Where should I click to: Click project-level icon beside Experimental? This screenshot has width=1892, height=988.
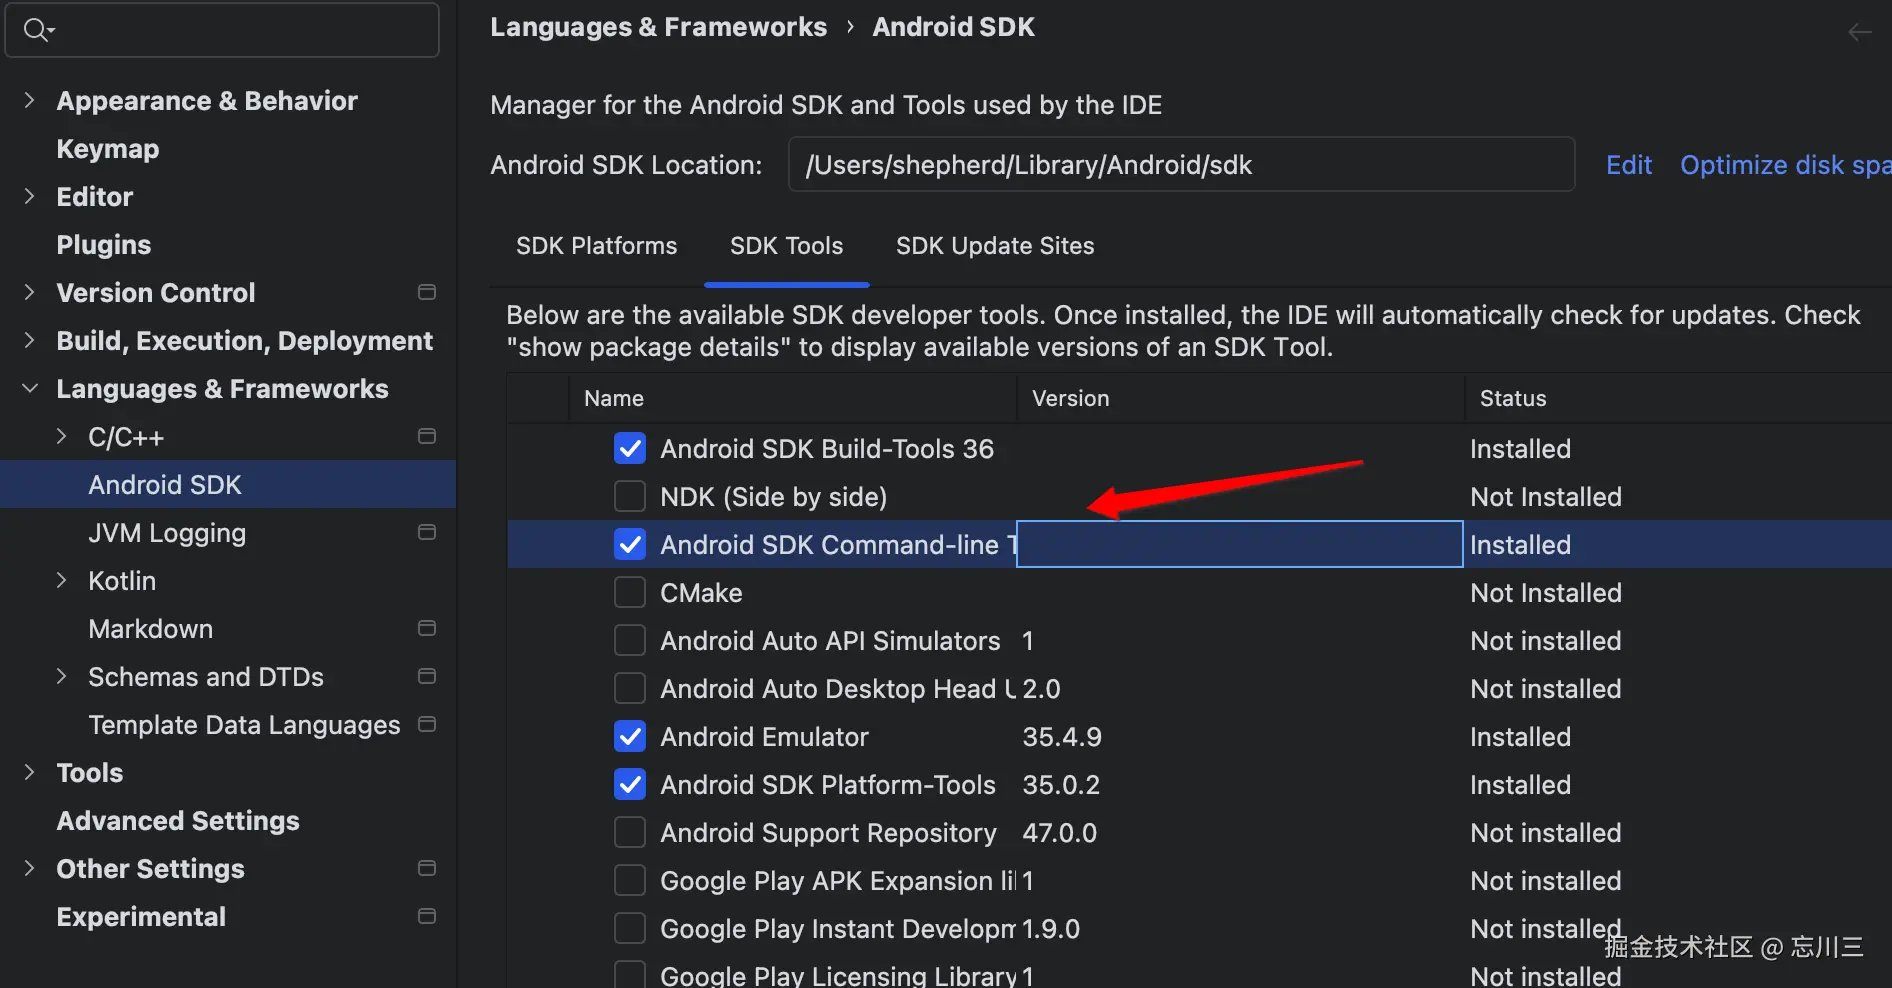427,916
